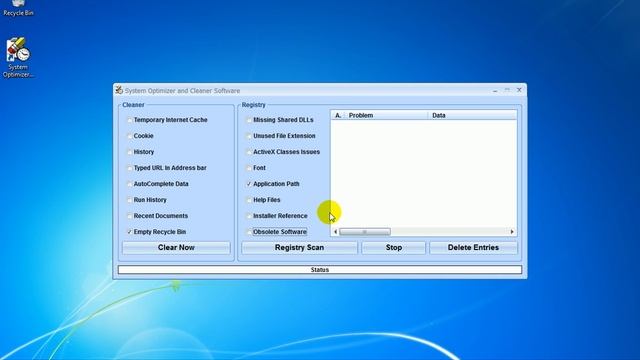Screen dimensions: 640x360
Task: Uncheck the Application Path option
Action: (249, 184)
